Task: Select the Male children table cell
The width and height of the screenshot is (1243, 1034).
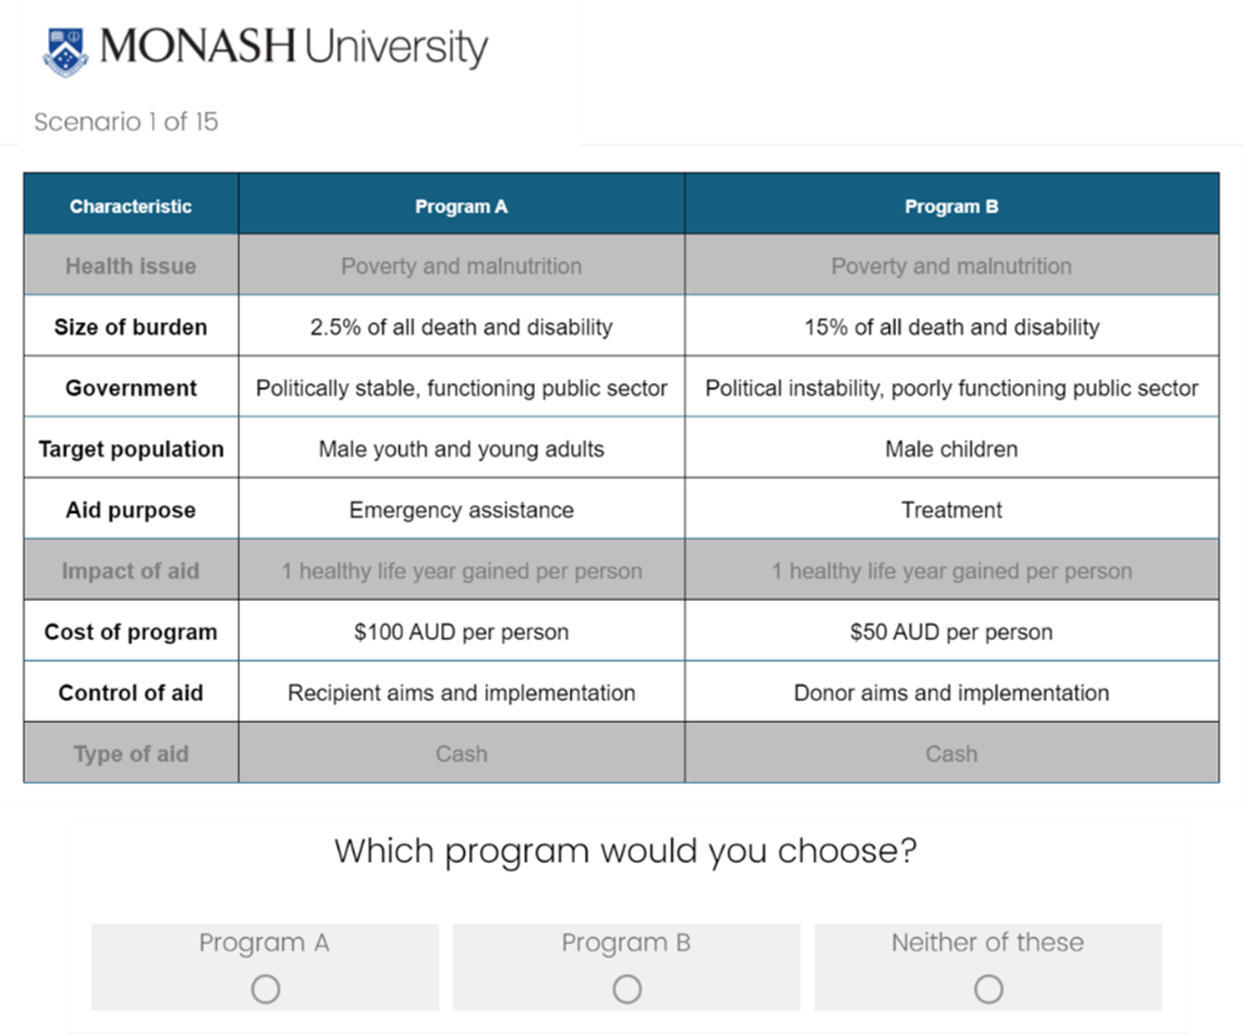Action: [x=951, y=449]
